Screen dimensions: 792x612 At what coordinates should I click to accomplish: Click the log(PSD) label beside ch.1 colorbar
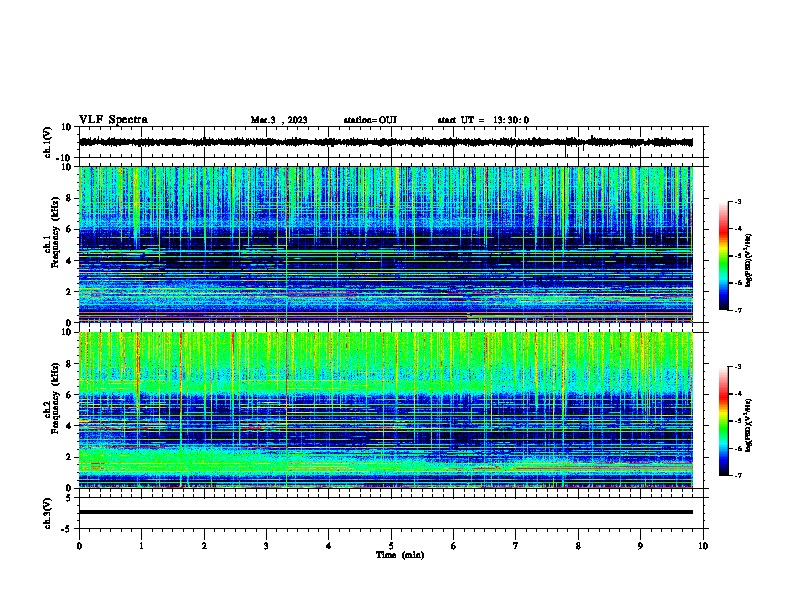coord(749,261)
